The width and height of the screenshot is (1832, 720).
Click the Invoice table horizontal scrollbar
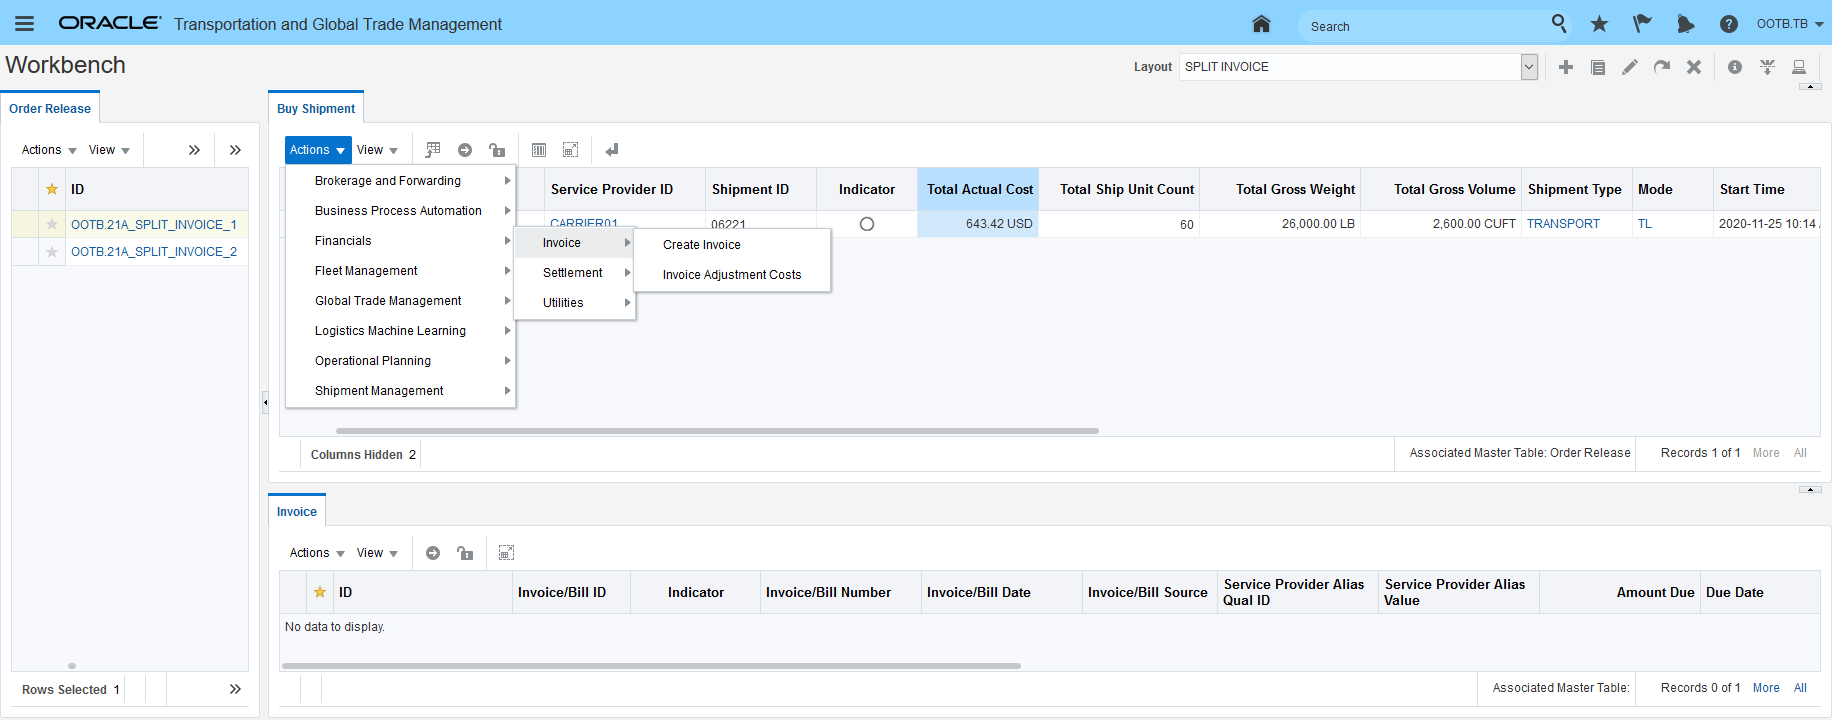651,665
